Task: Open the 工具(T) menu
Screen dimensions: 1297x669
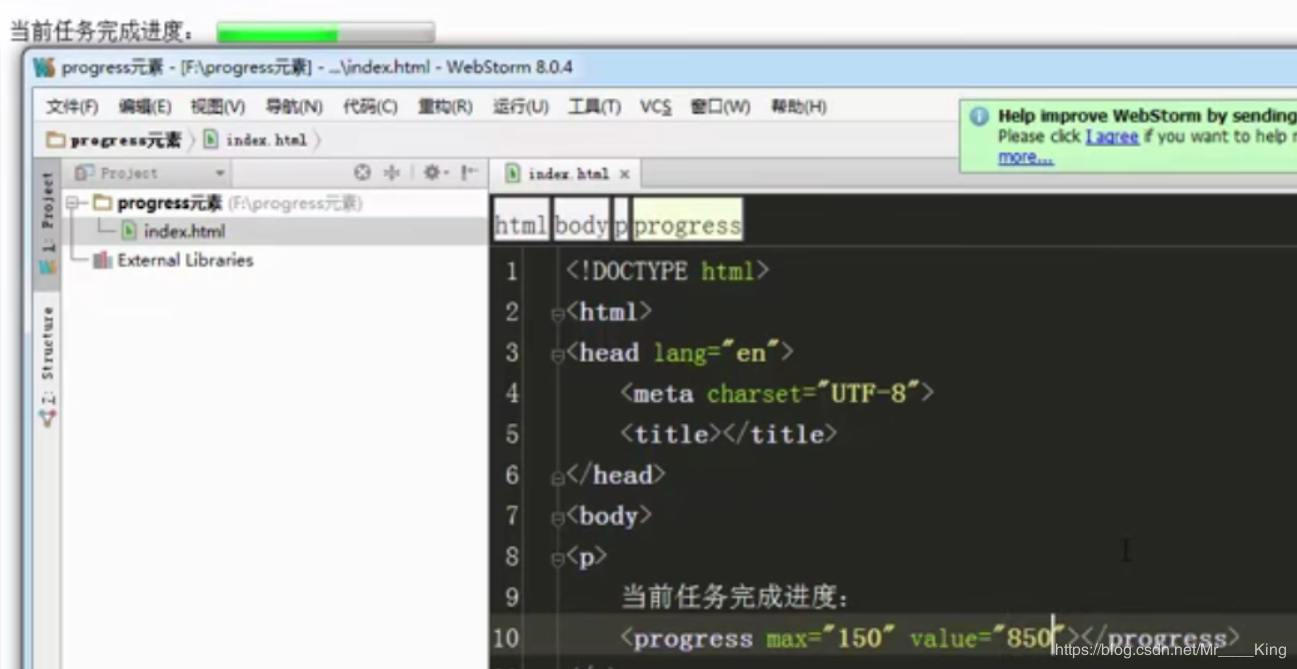Action: [594, 106]
